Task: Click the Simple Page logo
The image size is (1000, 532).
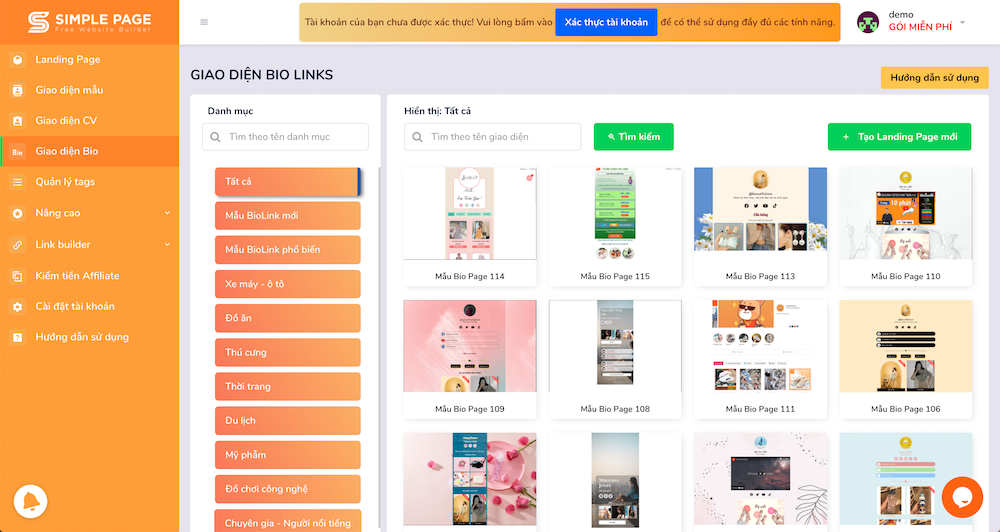Action: point(89,22)
